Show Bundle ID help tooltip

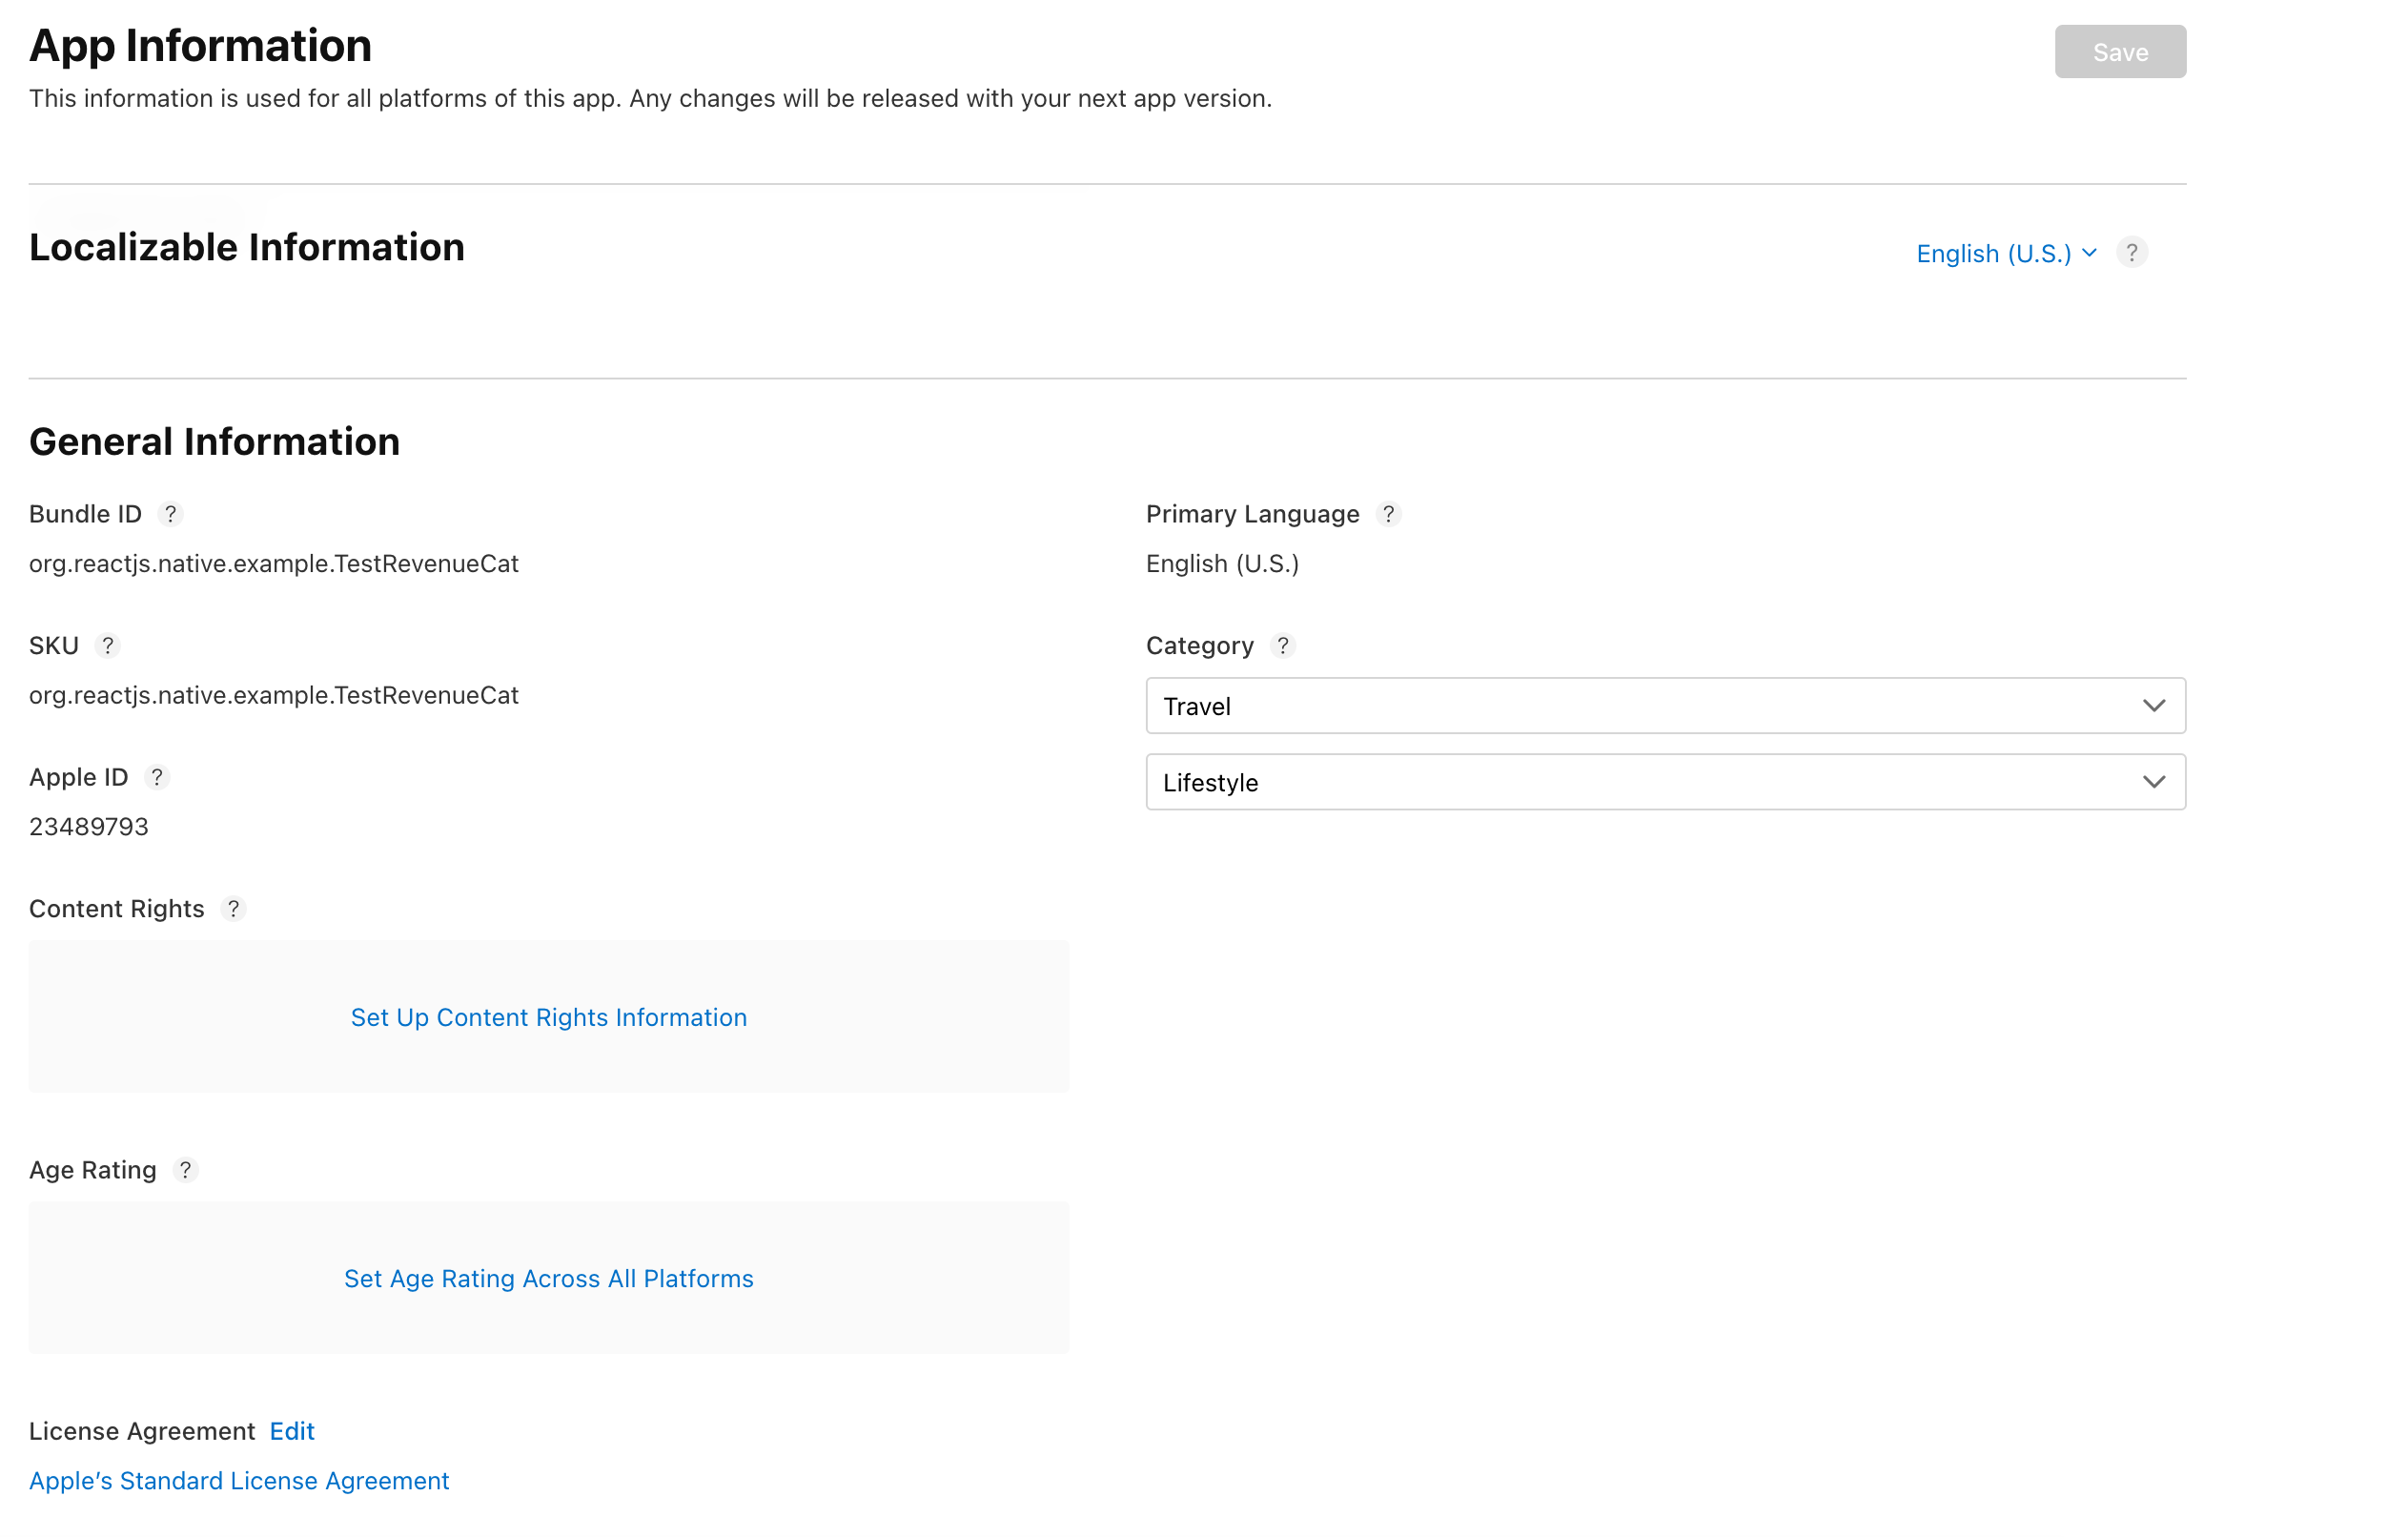click(170, 514)
